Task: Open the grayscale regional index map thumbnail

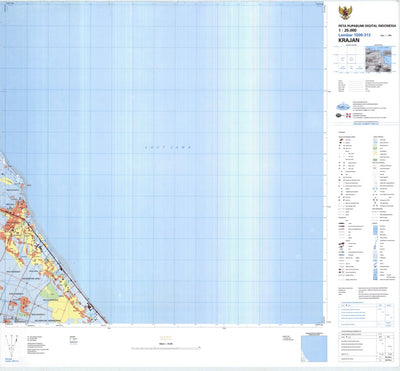Action: coord(378,59)
